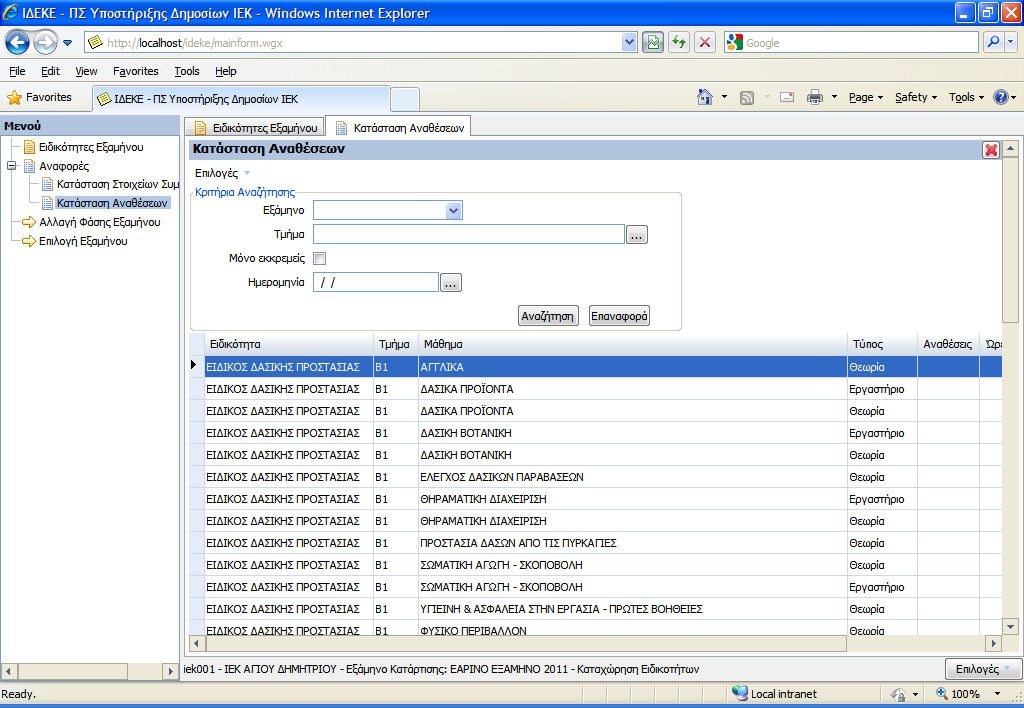Close the Κατάσταση Αναθέσεων panel with red X

coord(991,150)
